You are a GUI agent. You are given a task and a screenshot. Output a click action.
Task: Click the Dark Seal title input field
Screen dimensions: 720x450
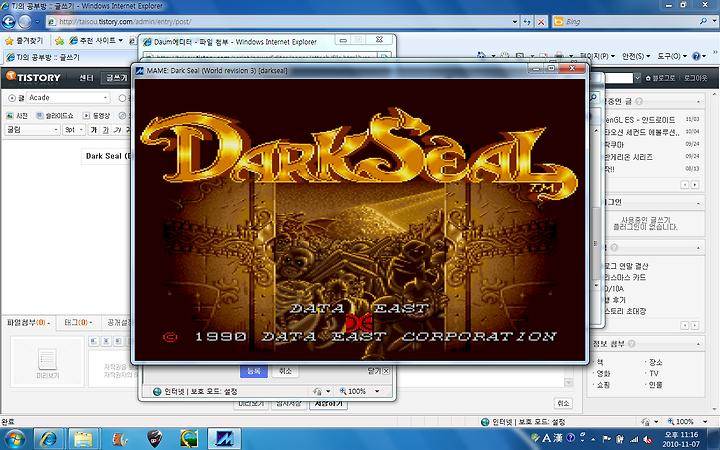[x=107, y=156]
